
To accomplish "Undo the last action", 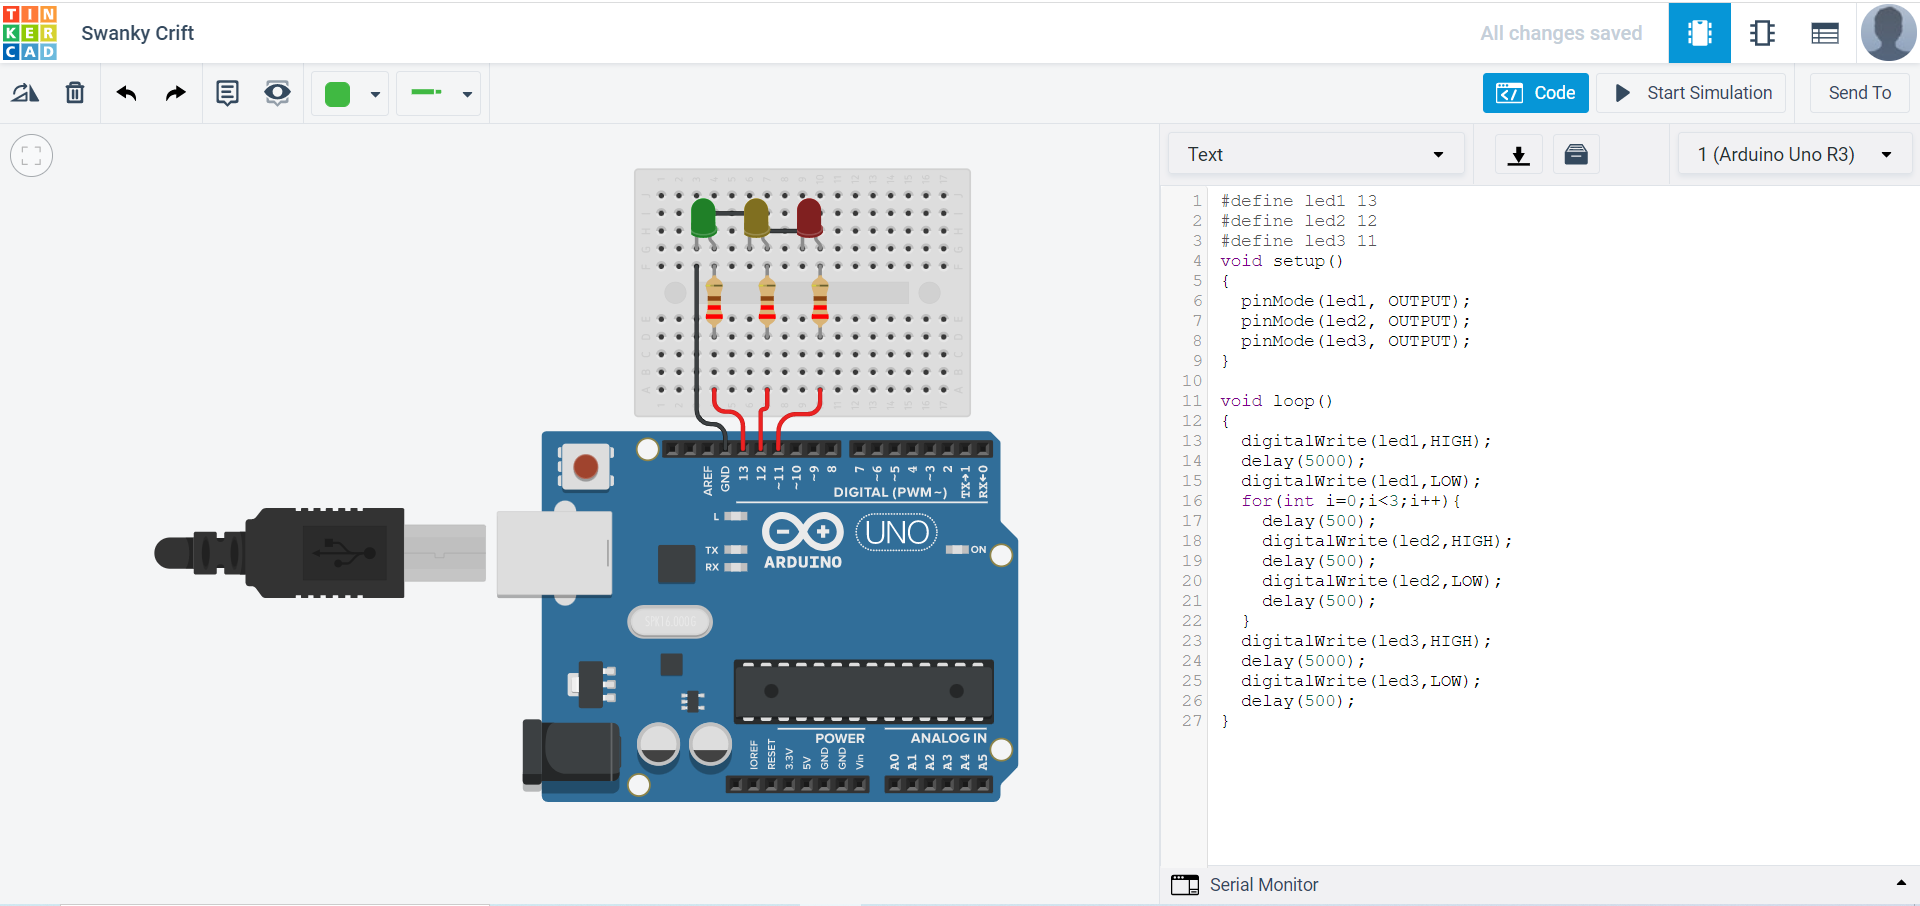I will (126, 92).
